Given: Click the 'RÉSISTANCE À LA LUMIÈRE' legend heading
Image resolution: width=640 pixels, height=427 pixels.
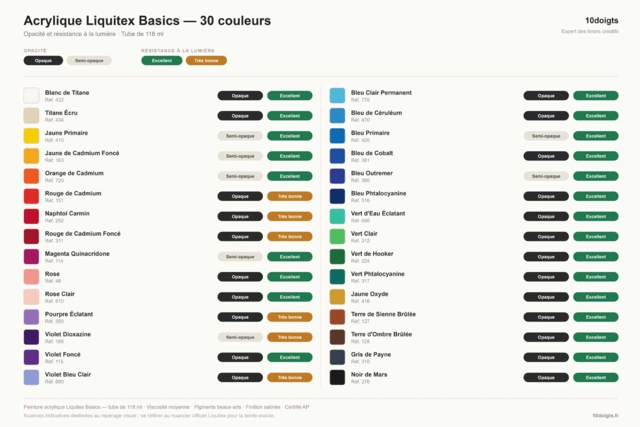Looking at the screenshot, I should 178,51.
